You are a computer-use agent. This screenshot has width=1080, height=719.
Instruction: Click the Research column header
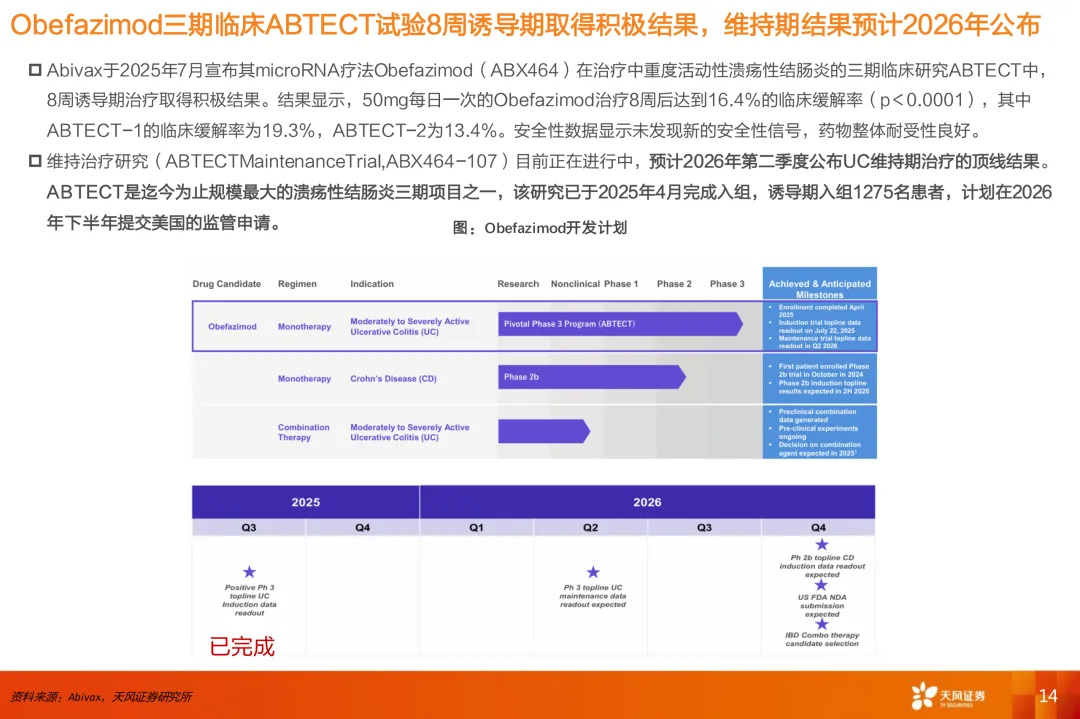[x=518, y=284]
